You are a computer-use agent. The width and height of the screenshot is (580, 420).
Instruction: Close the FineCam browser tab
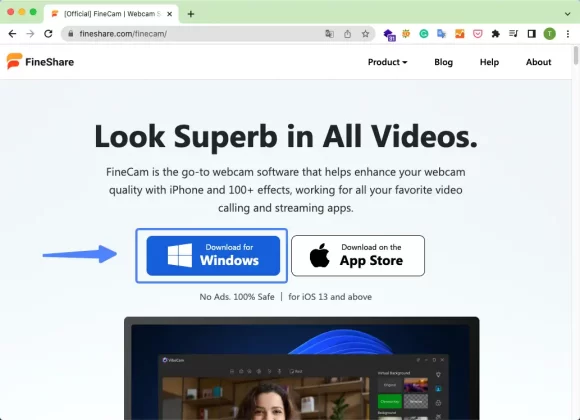pos(169,14)
